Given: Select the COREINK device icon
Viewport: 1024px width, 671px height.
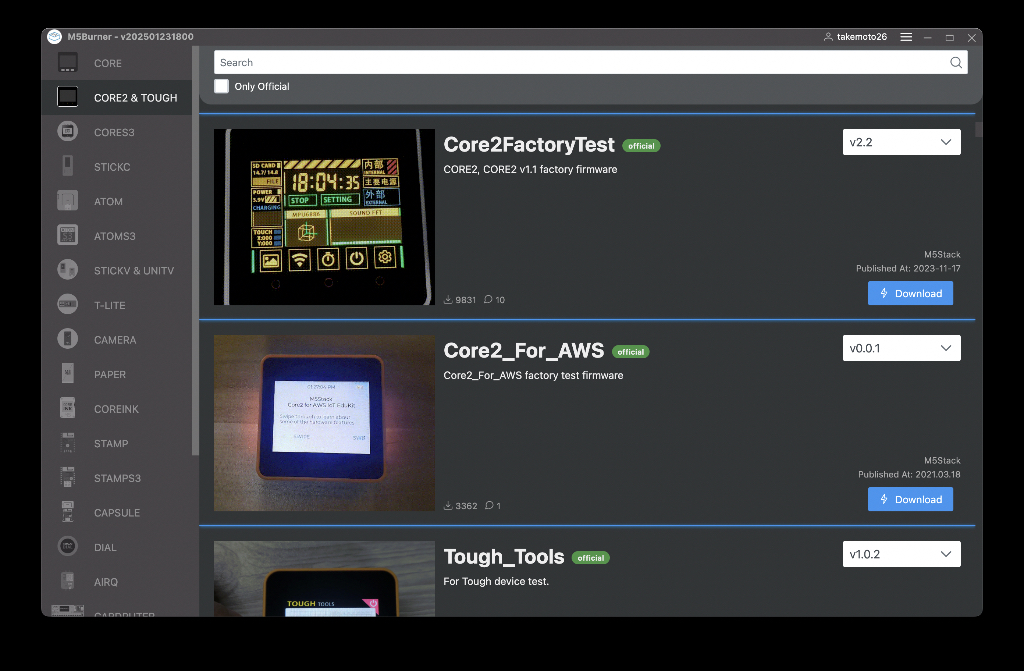Looking at the screenshot, I should (67, 408).
